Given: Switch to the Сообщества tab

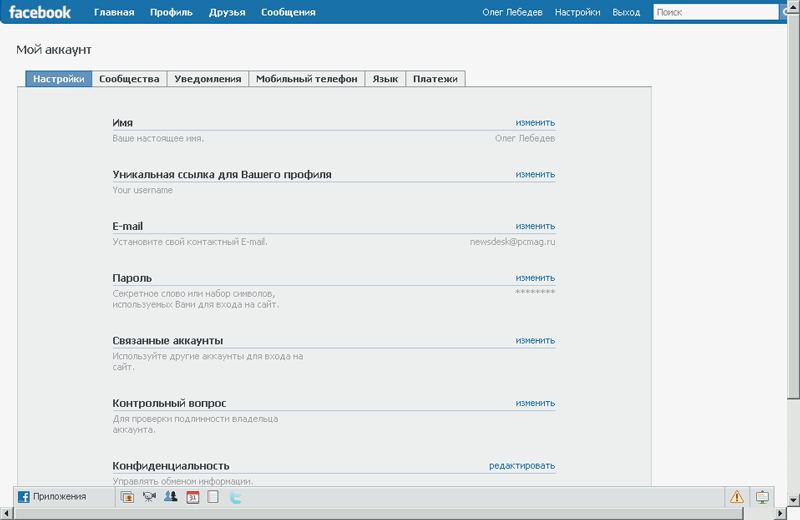Looking at the screenshot, I should tap(129, 79).
